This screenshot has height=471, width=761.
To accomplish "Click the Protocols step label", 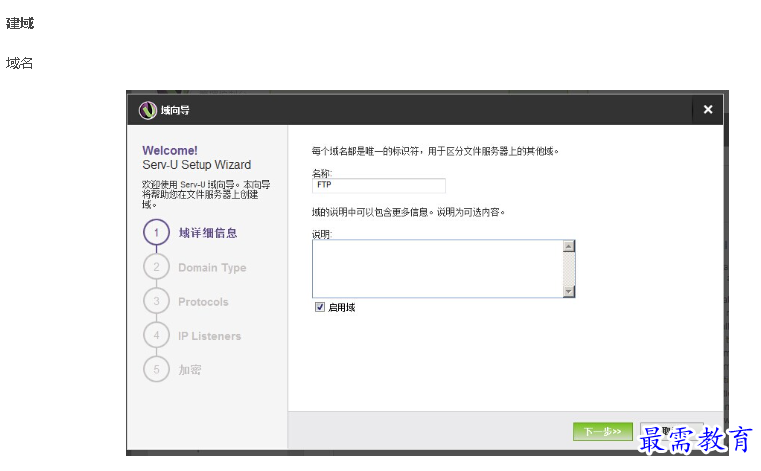I will point(203,302).
